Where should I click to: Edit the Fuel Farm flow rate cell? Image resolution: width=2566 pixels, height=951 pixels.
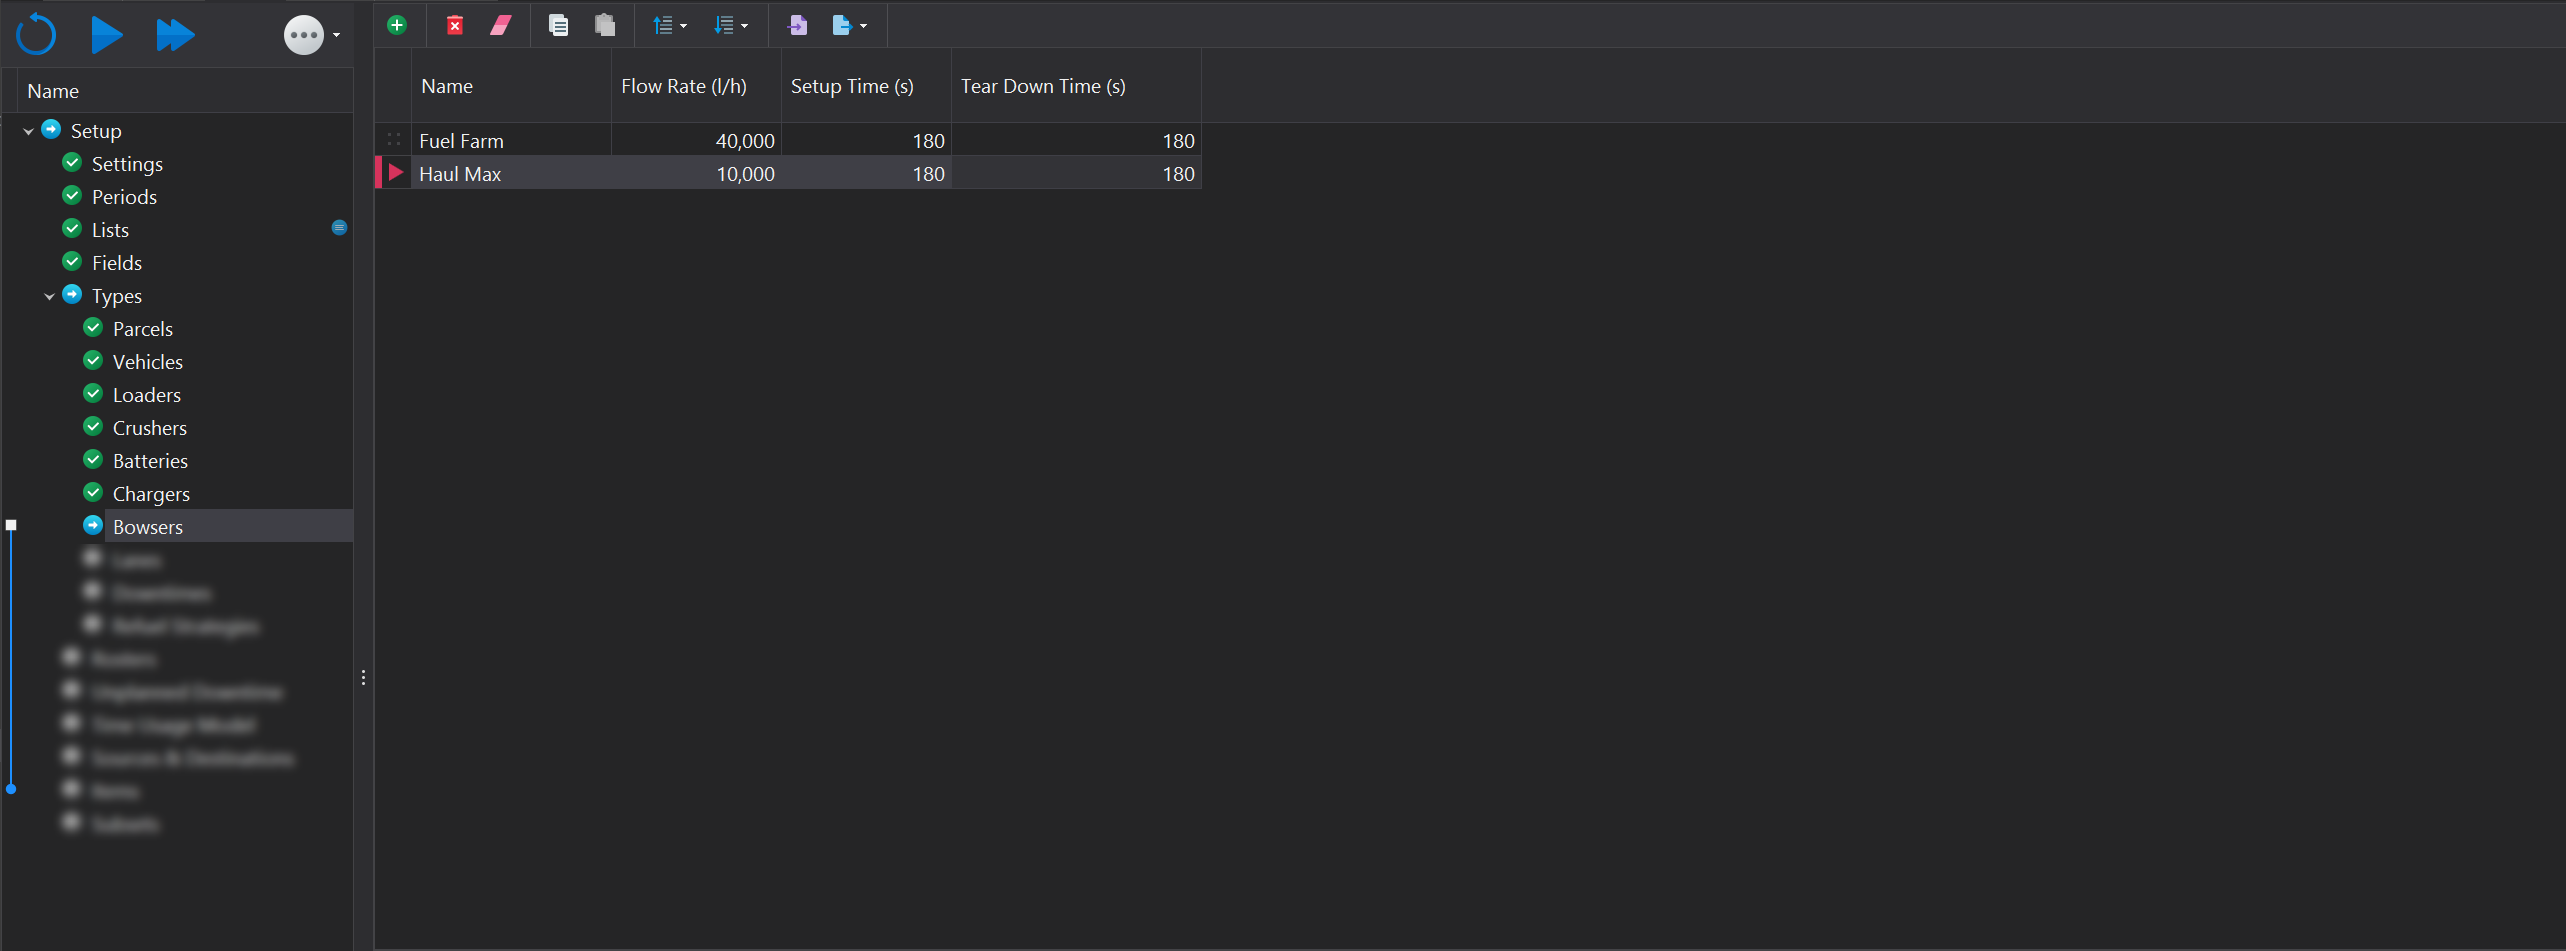[x=696, y=141]
